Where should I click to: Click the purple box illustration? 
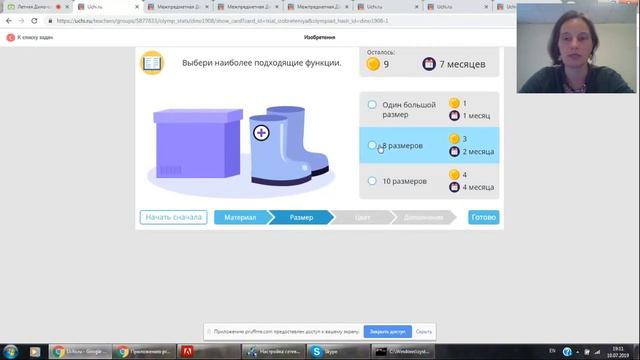[198, 143]
